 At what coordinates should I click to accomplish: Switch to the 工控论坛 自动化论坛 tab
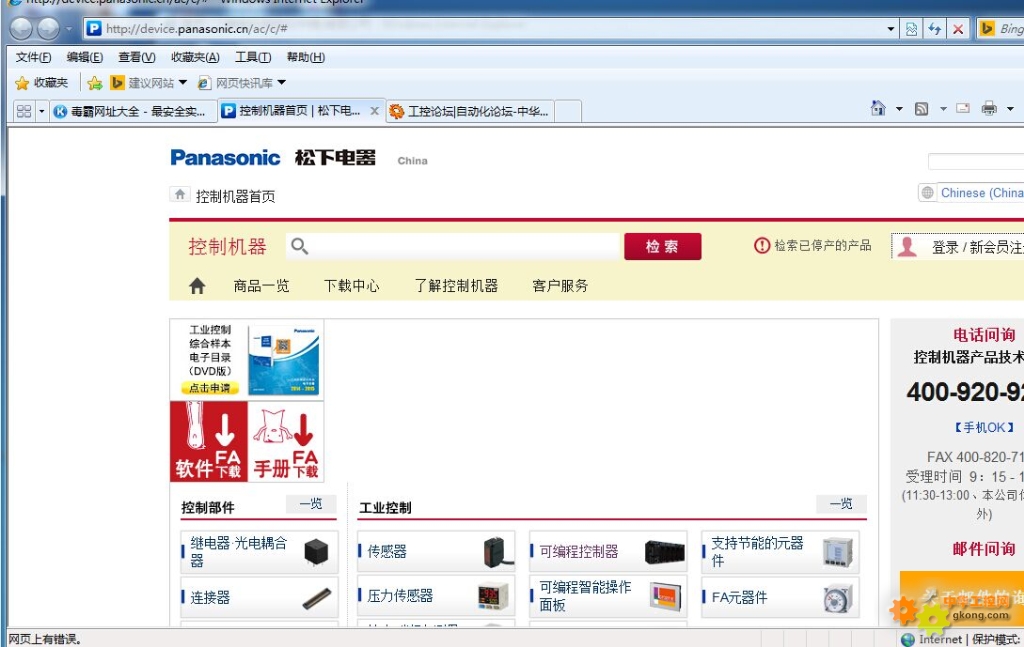coord(470,112)
